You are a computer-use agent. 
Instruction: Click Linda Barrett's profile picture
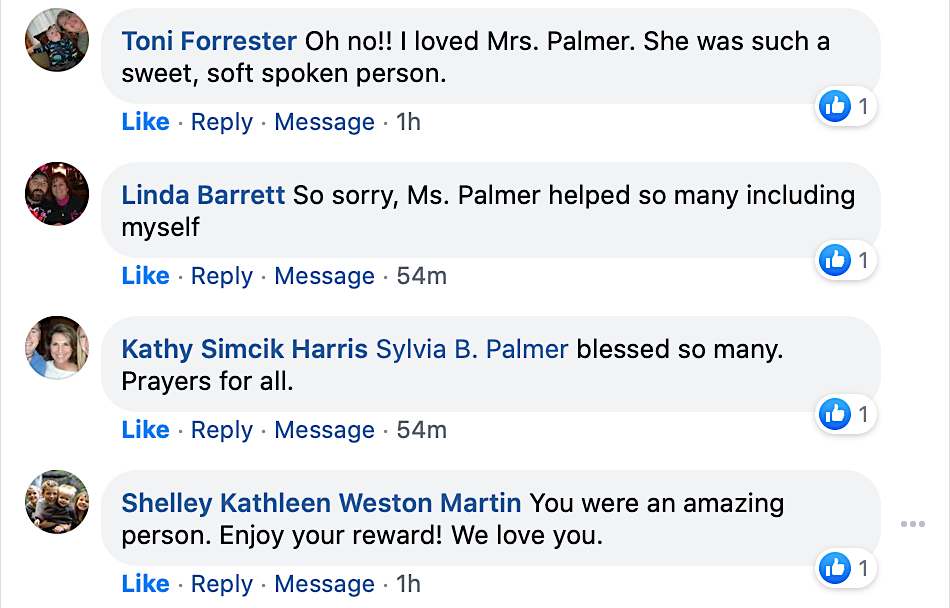57,194
